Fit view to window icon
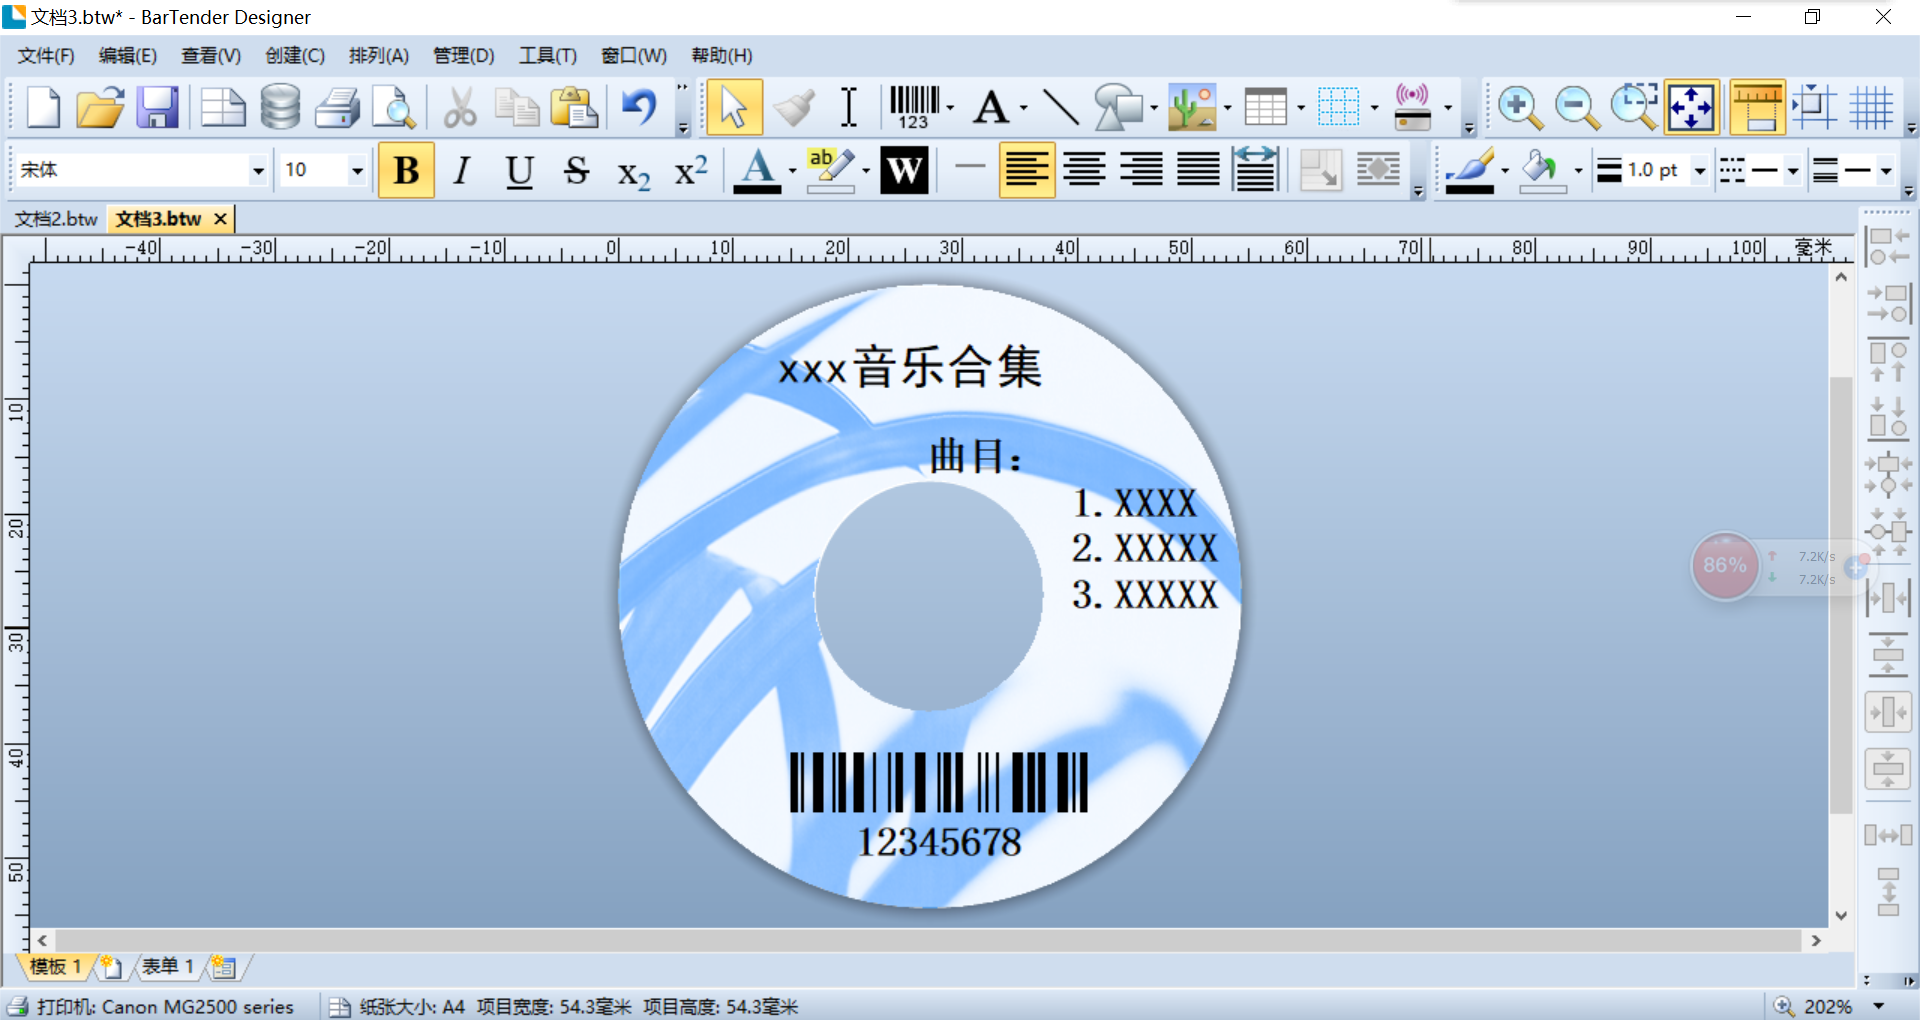 (x=1691, y=107)
